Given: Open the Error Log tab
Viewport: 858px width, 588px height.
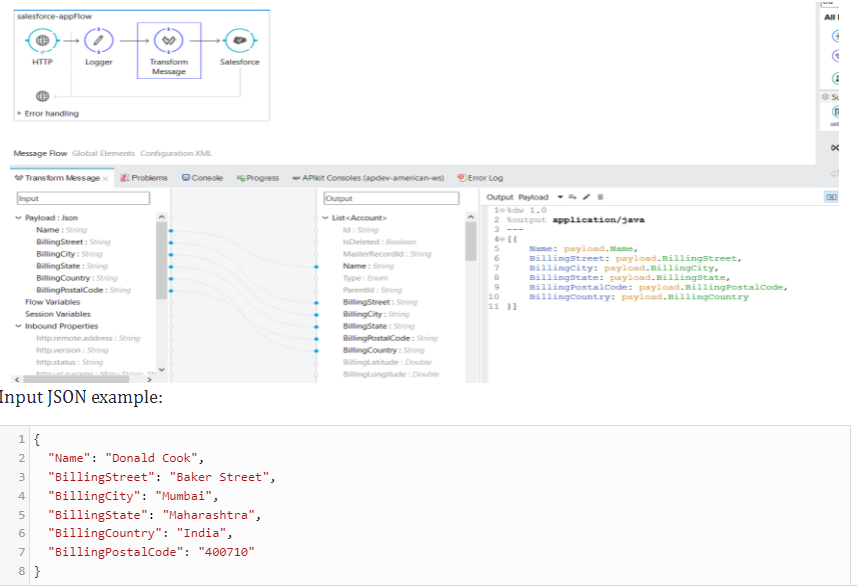Looking at the screenshot, I should (480, 178).
